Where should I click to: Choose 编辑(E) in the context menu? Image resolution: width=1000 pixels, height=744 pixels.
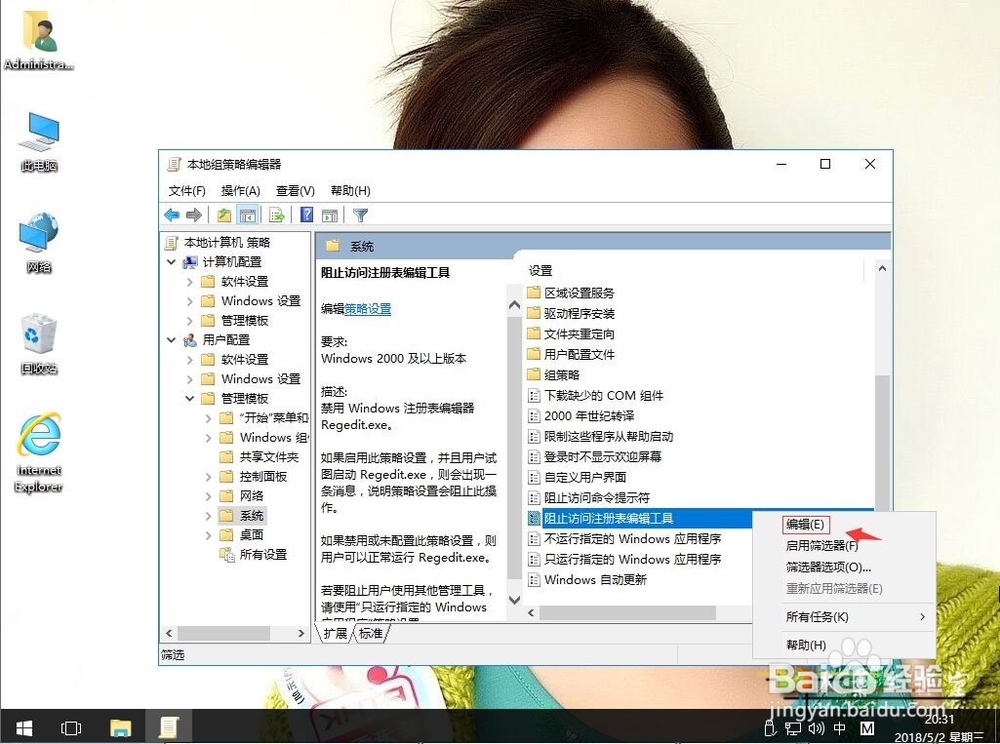pos(805,525)
